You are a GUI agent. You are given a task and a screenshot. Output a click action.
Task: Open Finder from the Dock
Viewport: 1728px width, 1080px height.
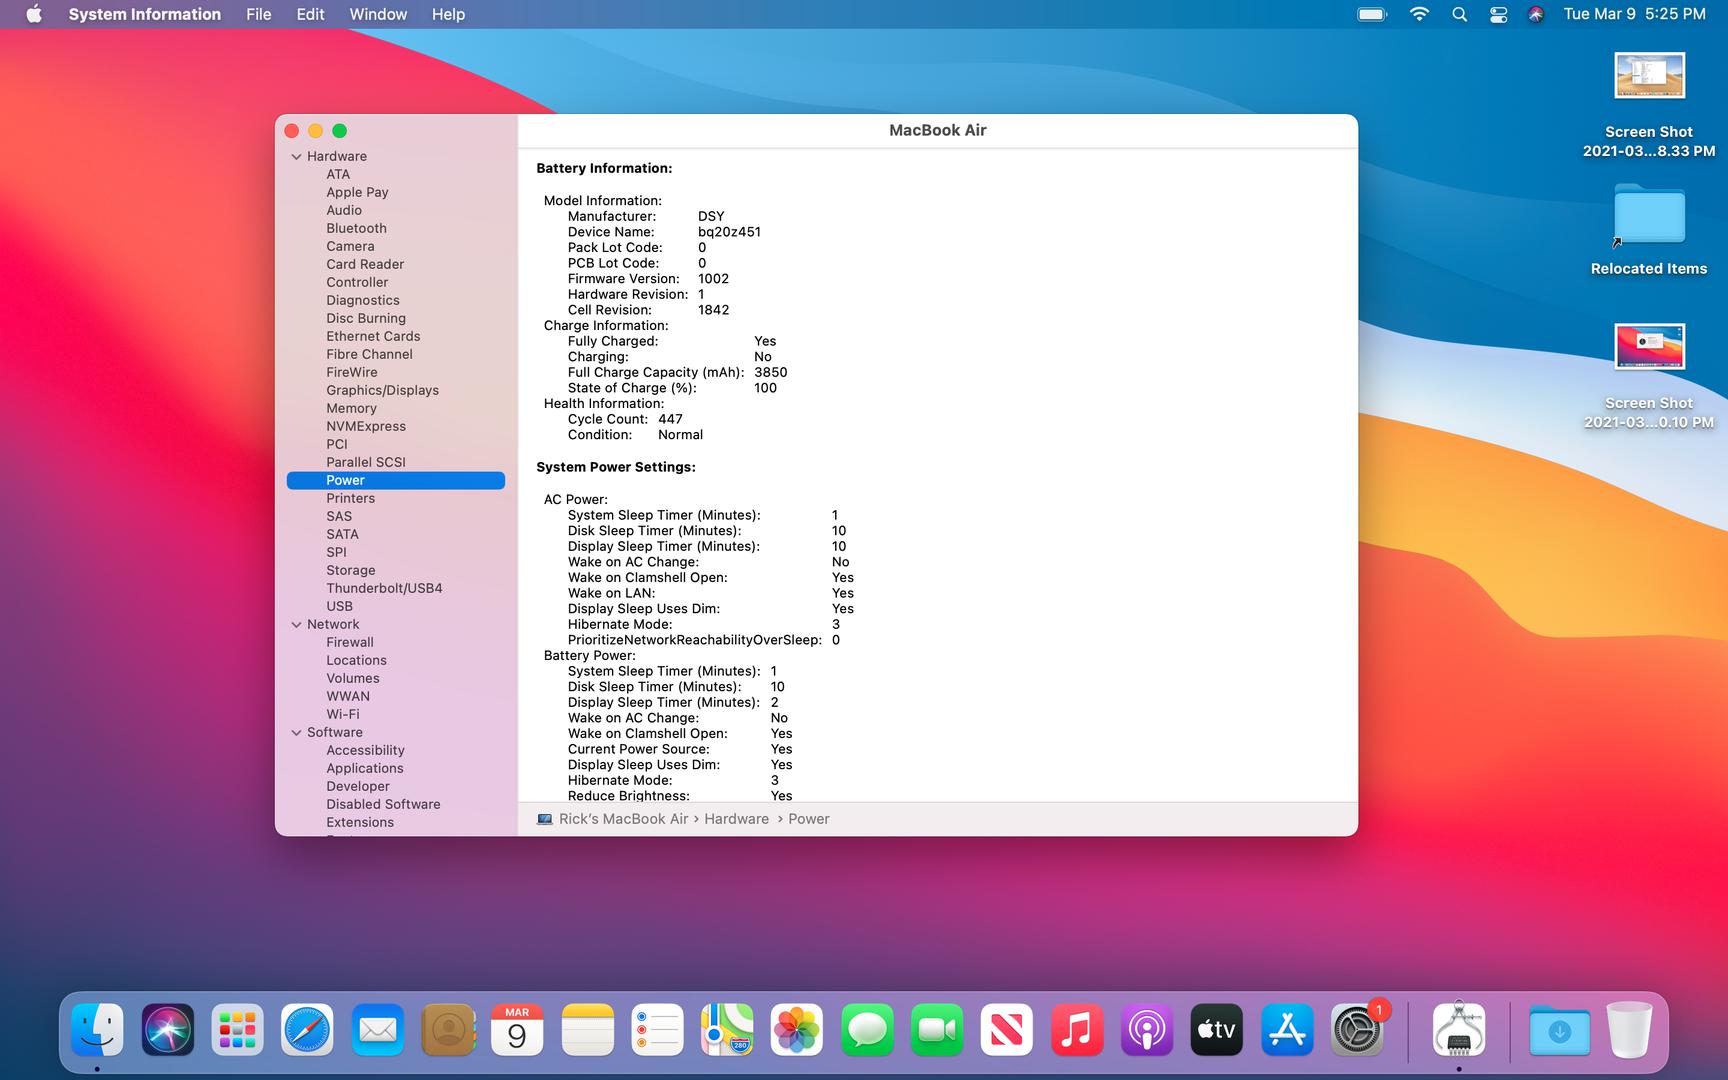click(97, 1030)
